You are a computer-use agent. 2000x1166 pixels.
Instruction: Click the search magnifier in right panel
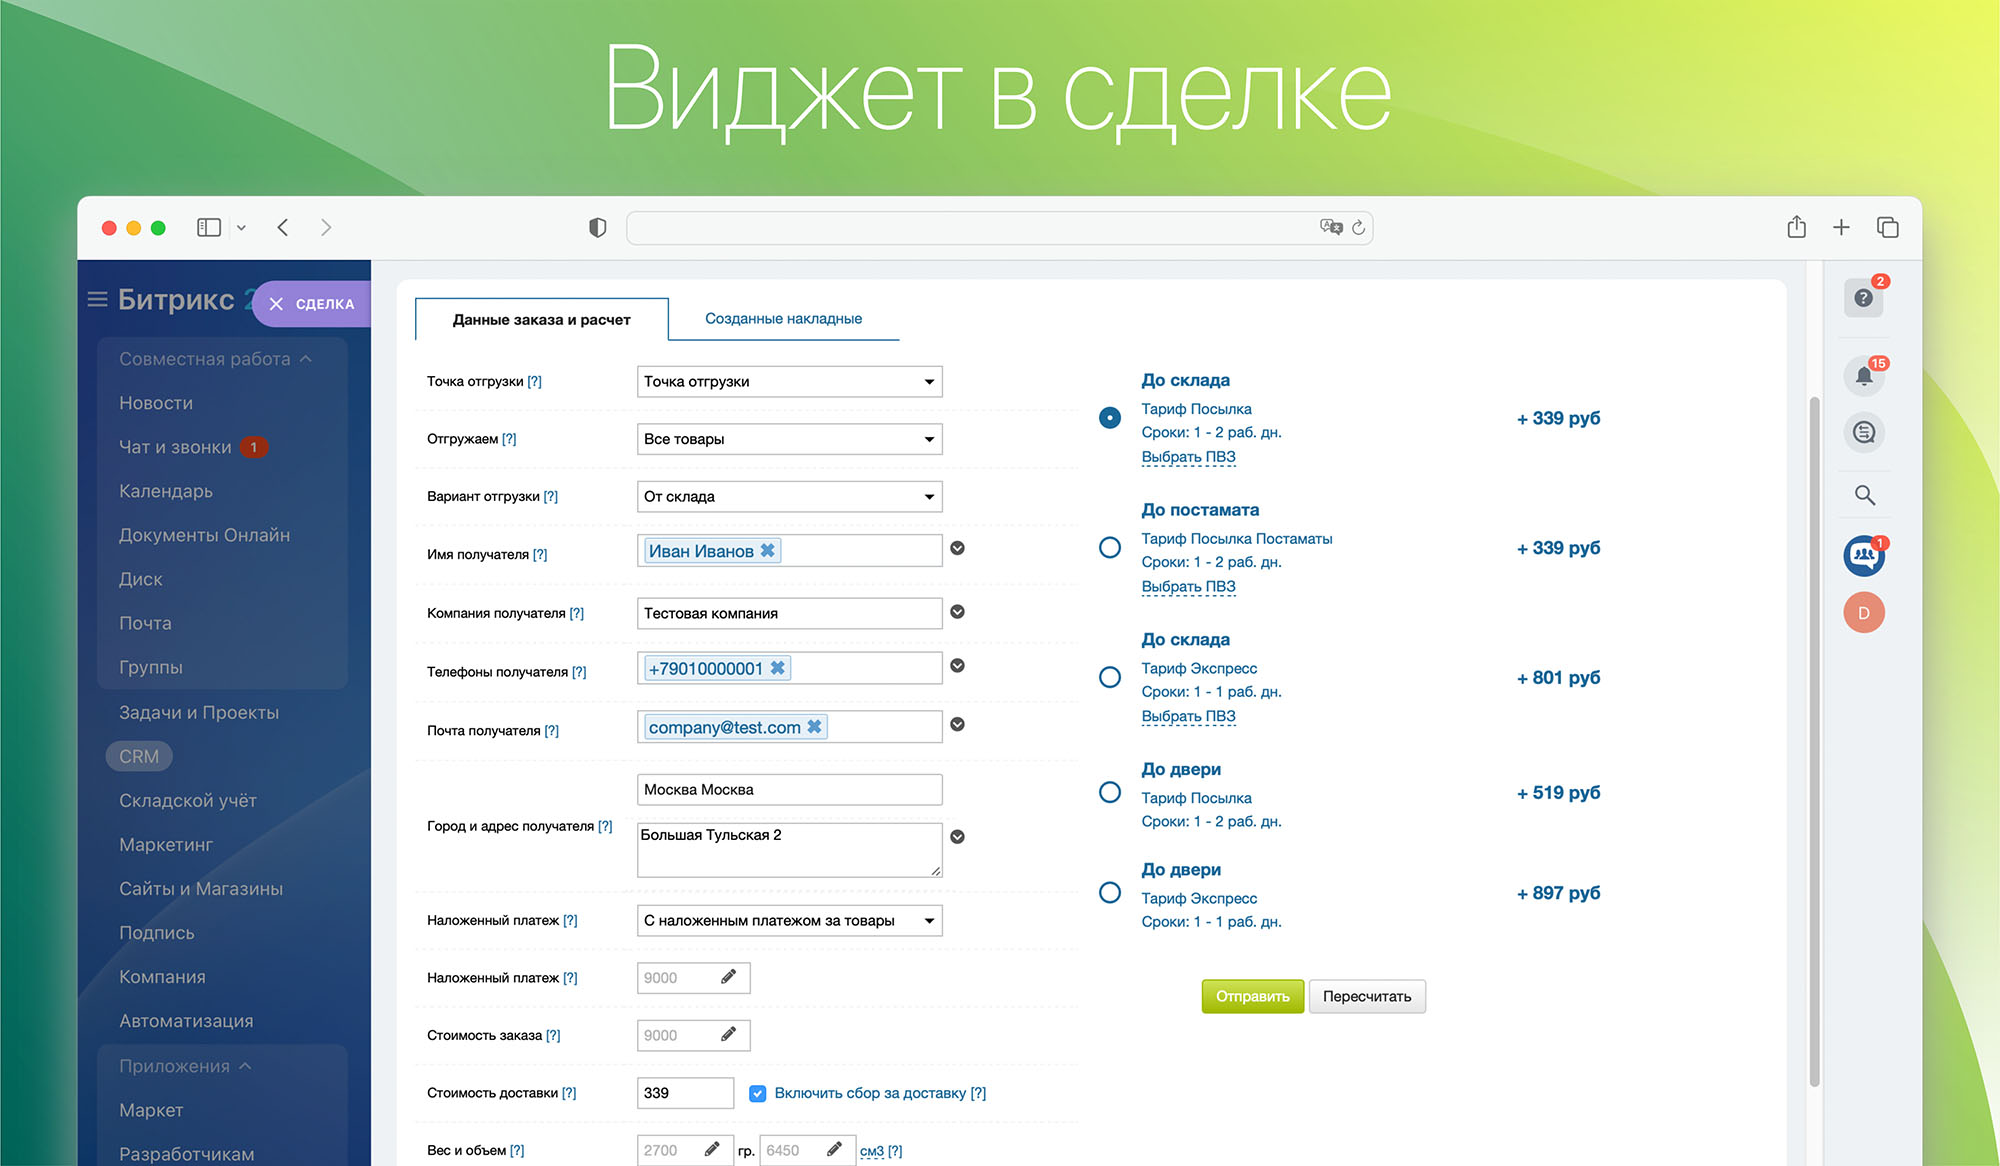tap(1864, 495)
